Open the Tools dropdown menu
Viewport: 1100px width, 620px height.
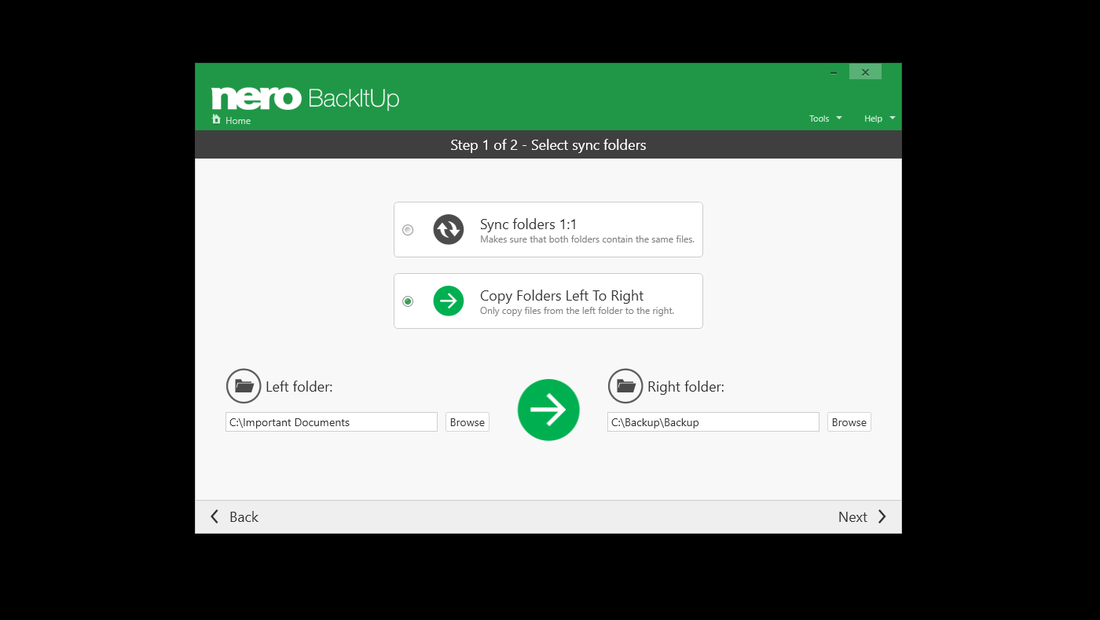[x=824, y=118]
